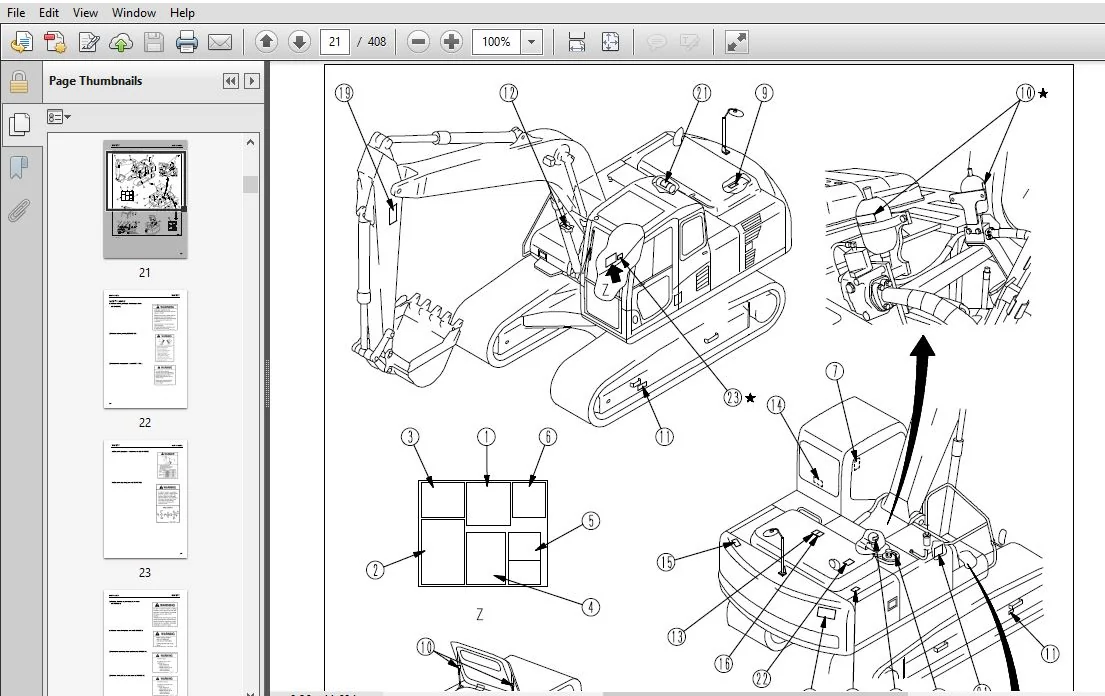Click callout number 23 in the diagram

[733, 397]
